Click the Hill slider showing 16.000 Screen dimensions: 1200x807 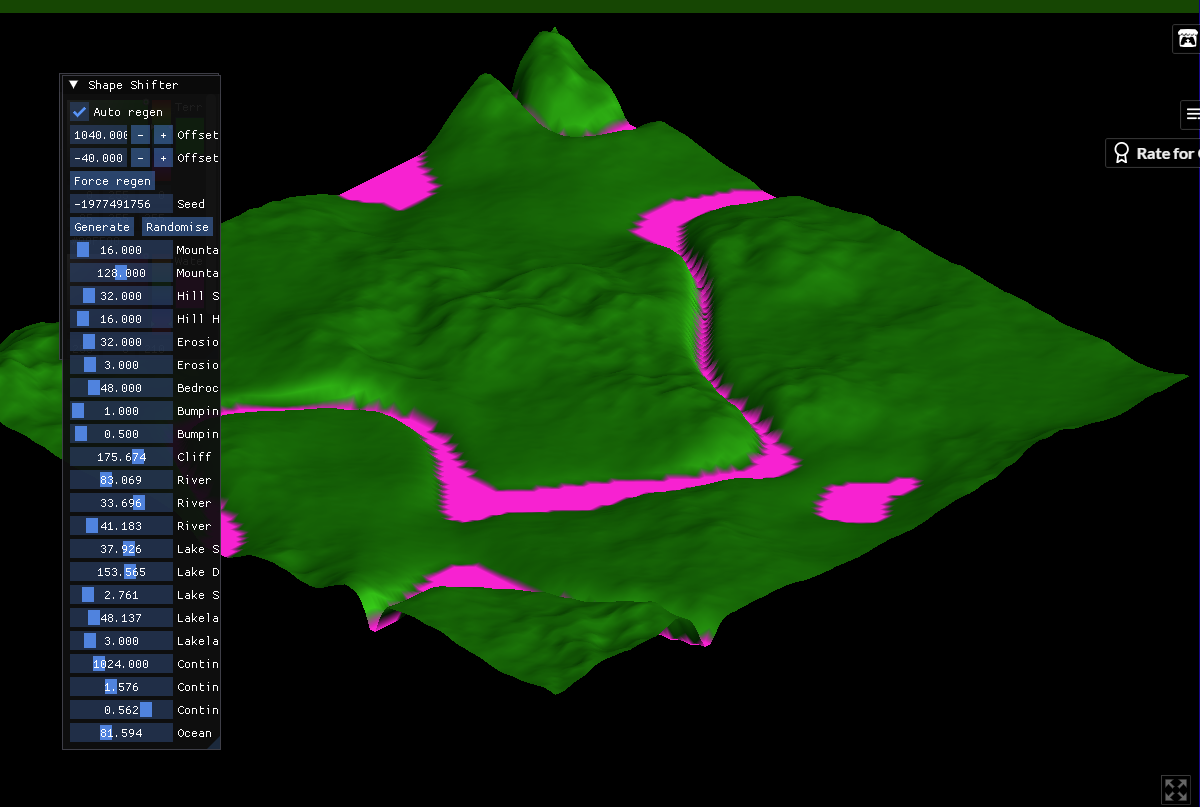[x=121, y=319]
